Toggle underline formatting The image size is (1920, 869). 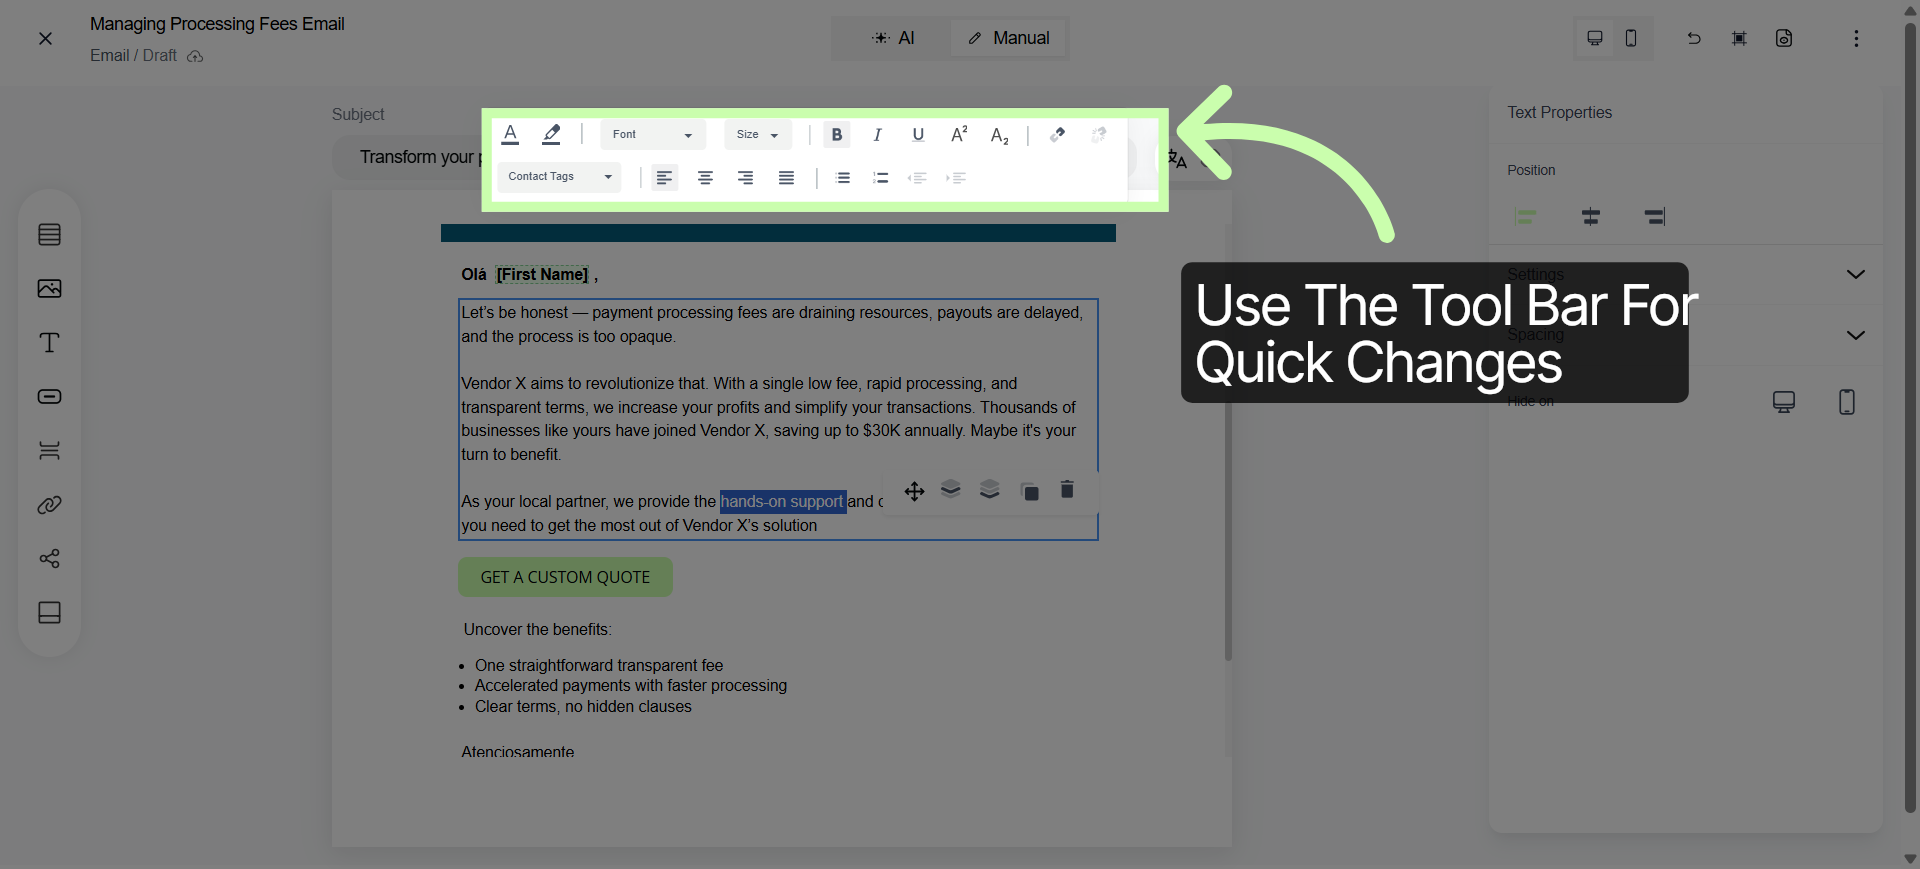pos(918,134)
